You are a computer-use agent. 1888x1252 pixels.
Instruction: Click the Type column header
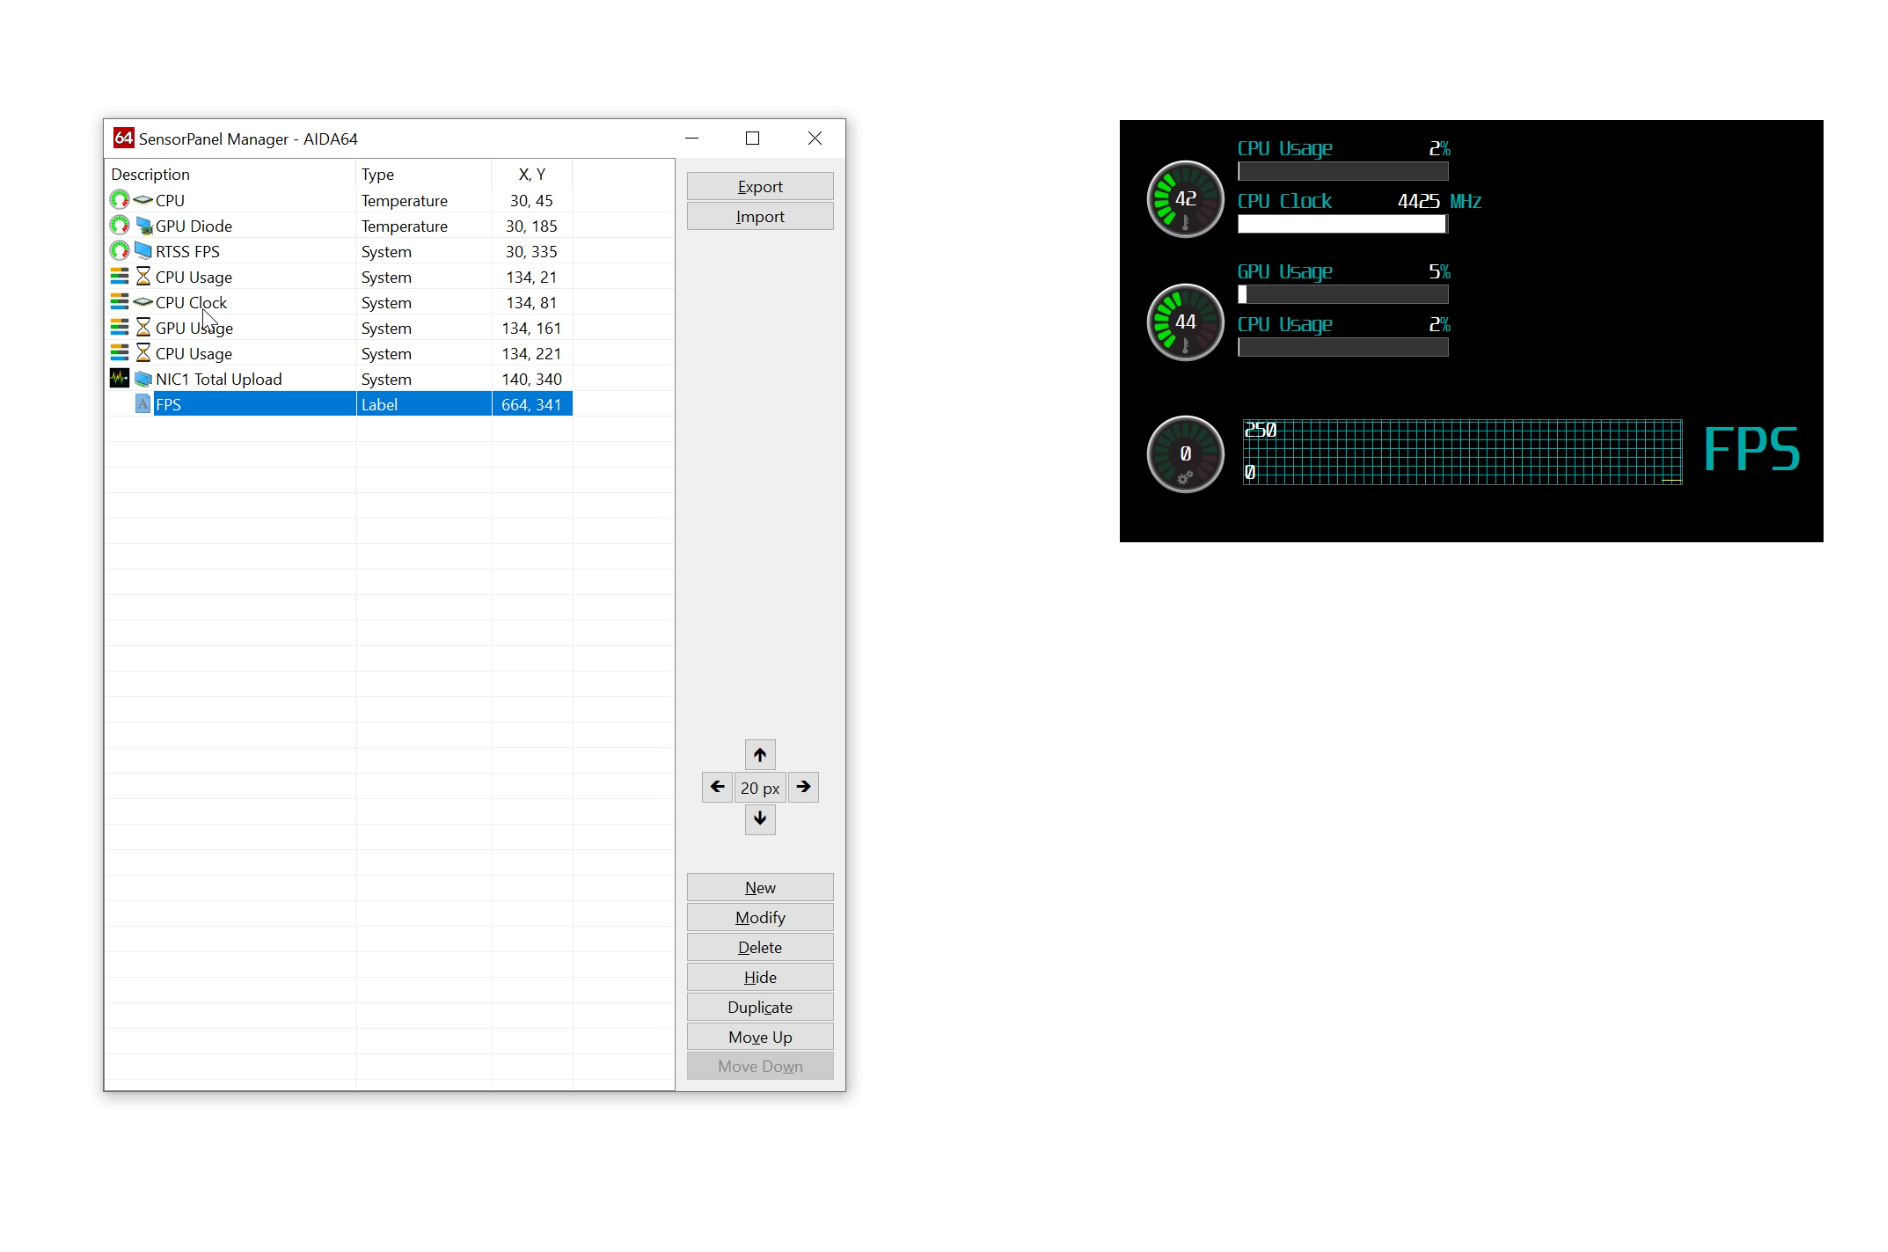tap(424, 174)
